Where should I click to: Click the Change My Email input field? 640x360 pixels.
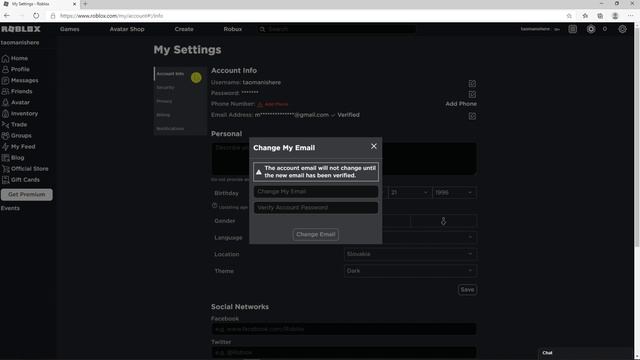[x=316, y=191]
